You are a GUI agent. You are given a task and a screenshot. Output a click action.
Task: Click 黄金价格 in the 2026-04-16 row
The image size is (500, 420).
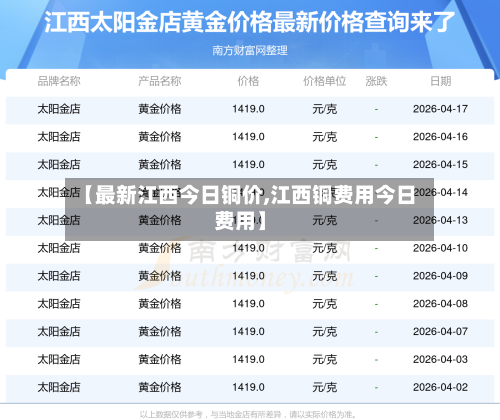tap(160, 137)
